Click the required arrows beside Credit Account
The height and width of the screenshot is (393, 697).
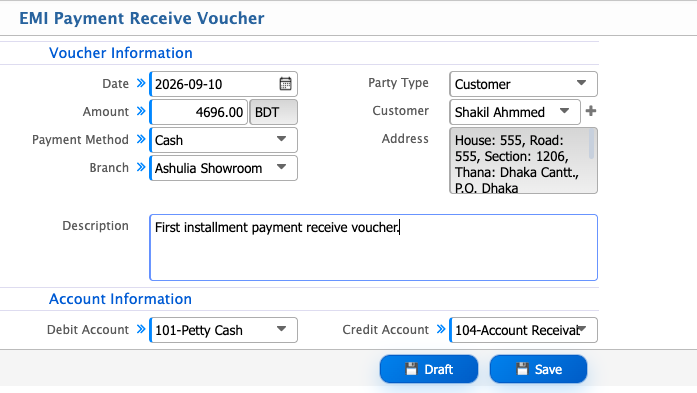441,329
